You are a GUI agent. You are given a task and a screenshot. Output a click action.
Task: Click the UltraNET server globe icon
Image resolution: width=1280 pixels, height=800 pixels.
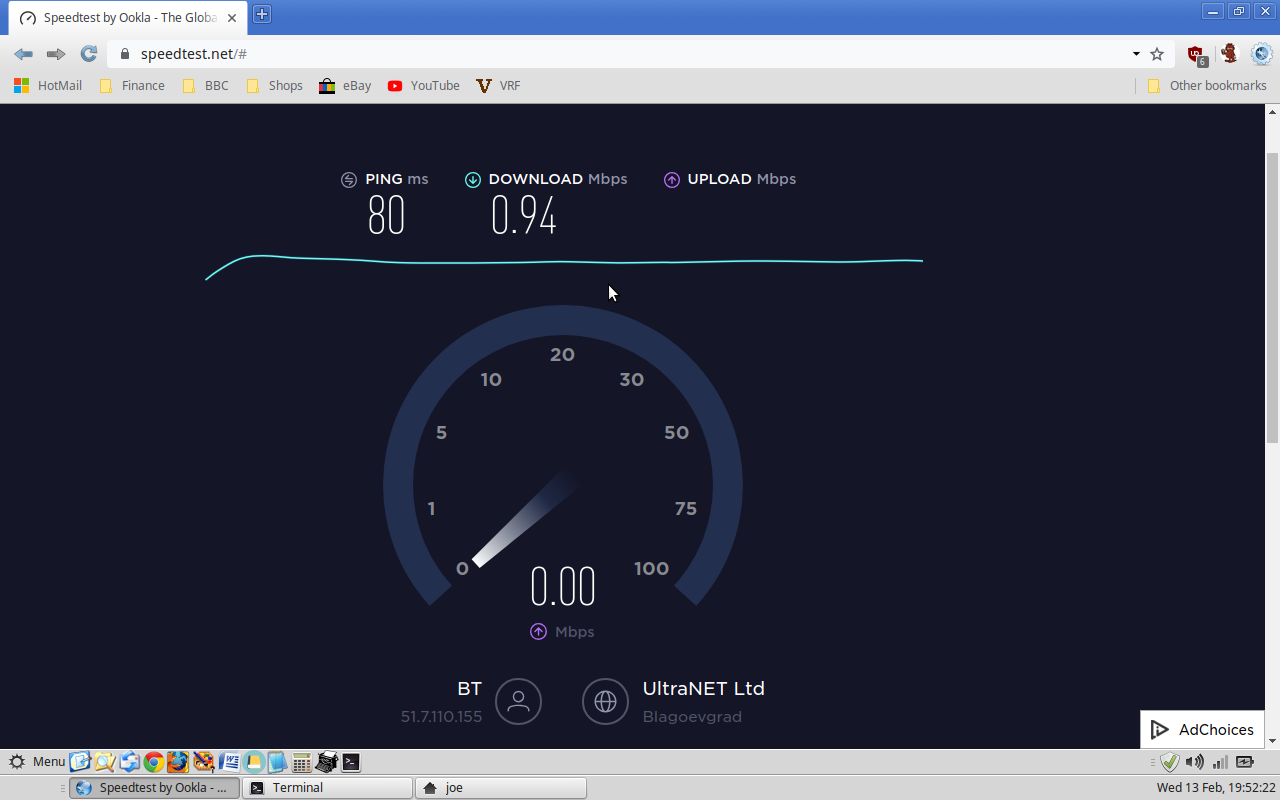[605, 701]
